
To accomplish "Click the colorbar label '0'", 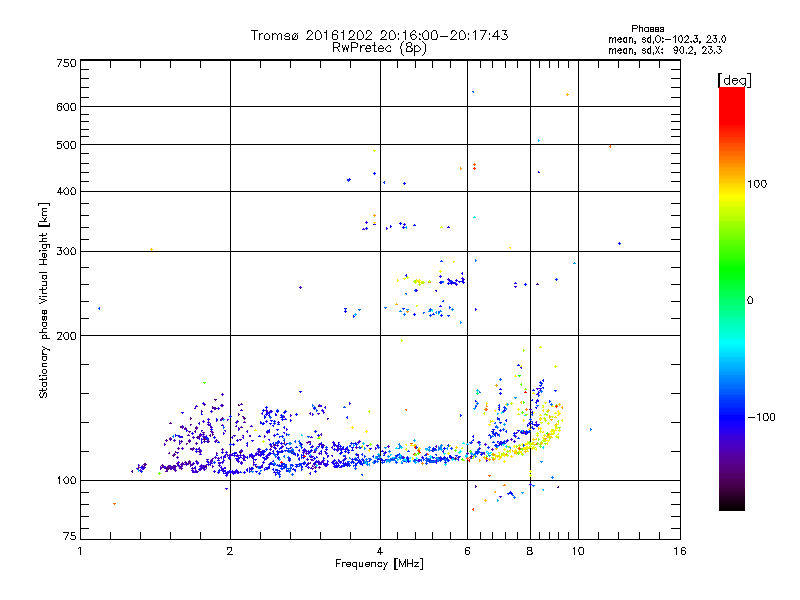I will click(x=750, y=301).
